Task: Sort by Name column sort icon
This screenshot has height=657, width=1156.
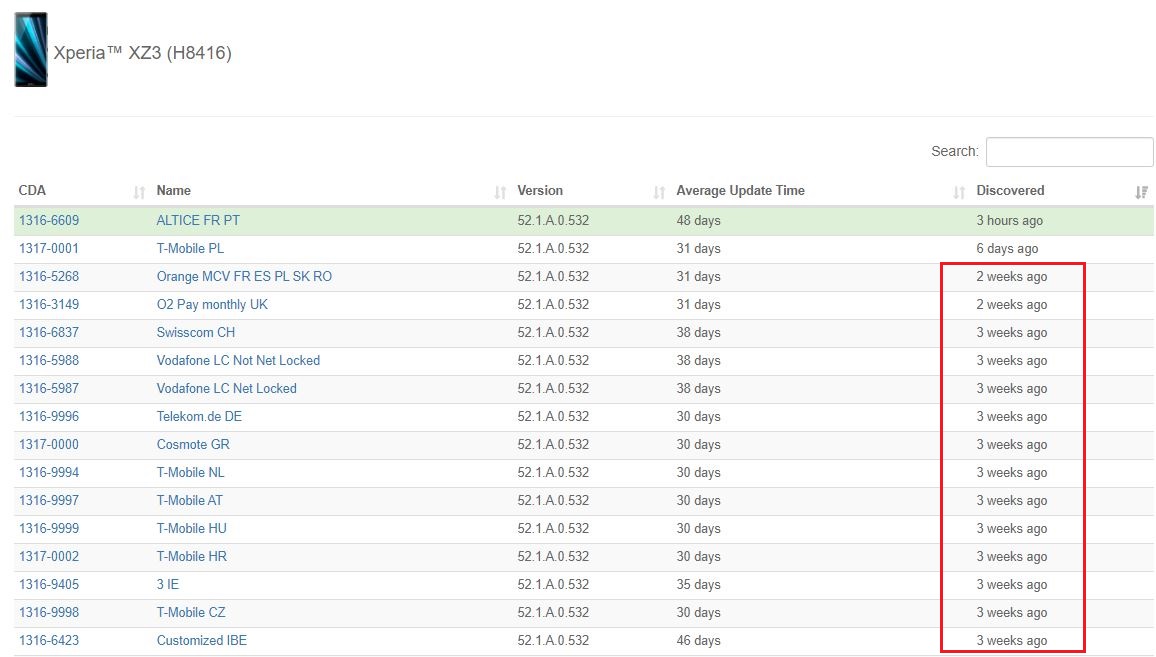Action: point(500,192)
